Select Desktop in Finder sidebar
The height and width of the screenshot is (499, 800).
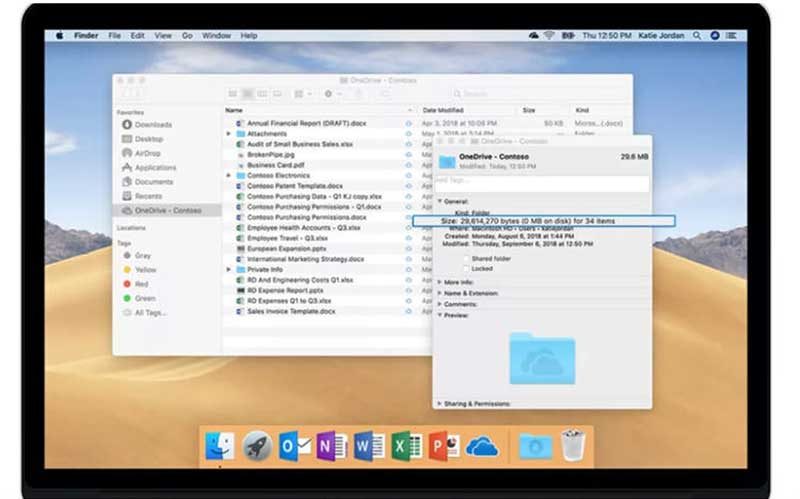(142, 139)
